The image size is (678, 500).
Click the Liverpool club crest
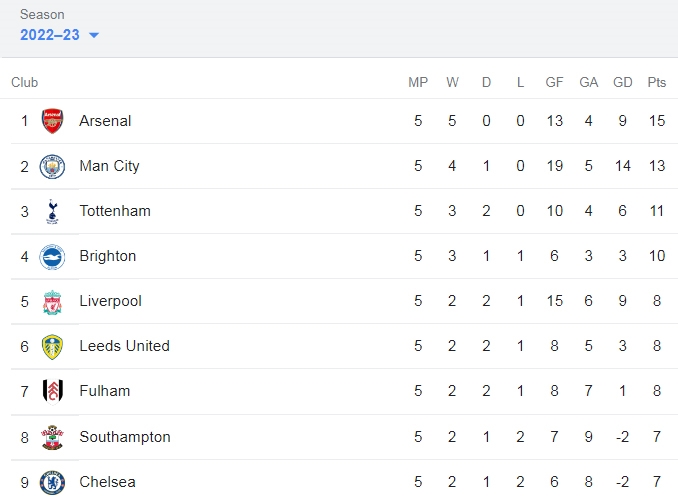tap(52, 302)
